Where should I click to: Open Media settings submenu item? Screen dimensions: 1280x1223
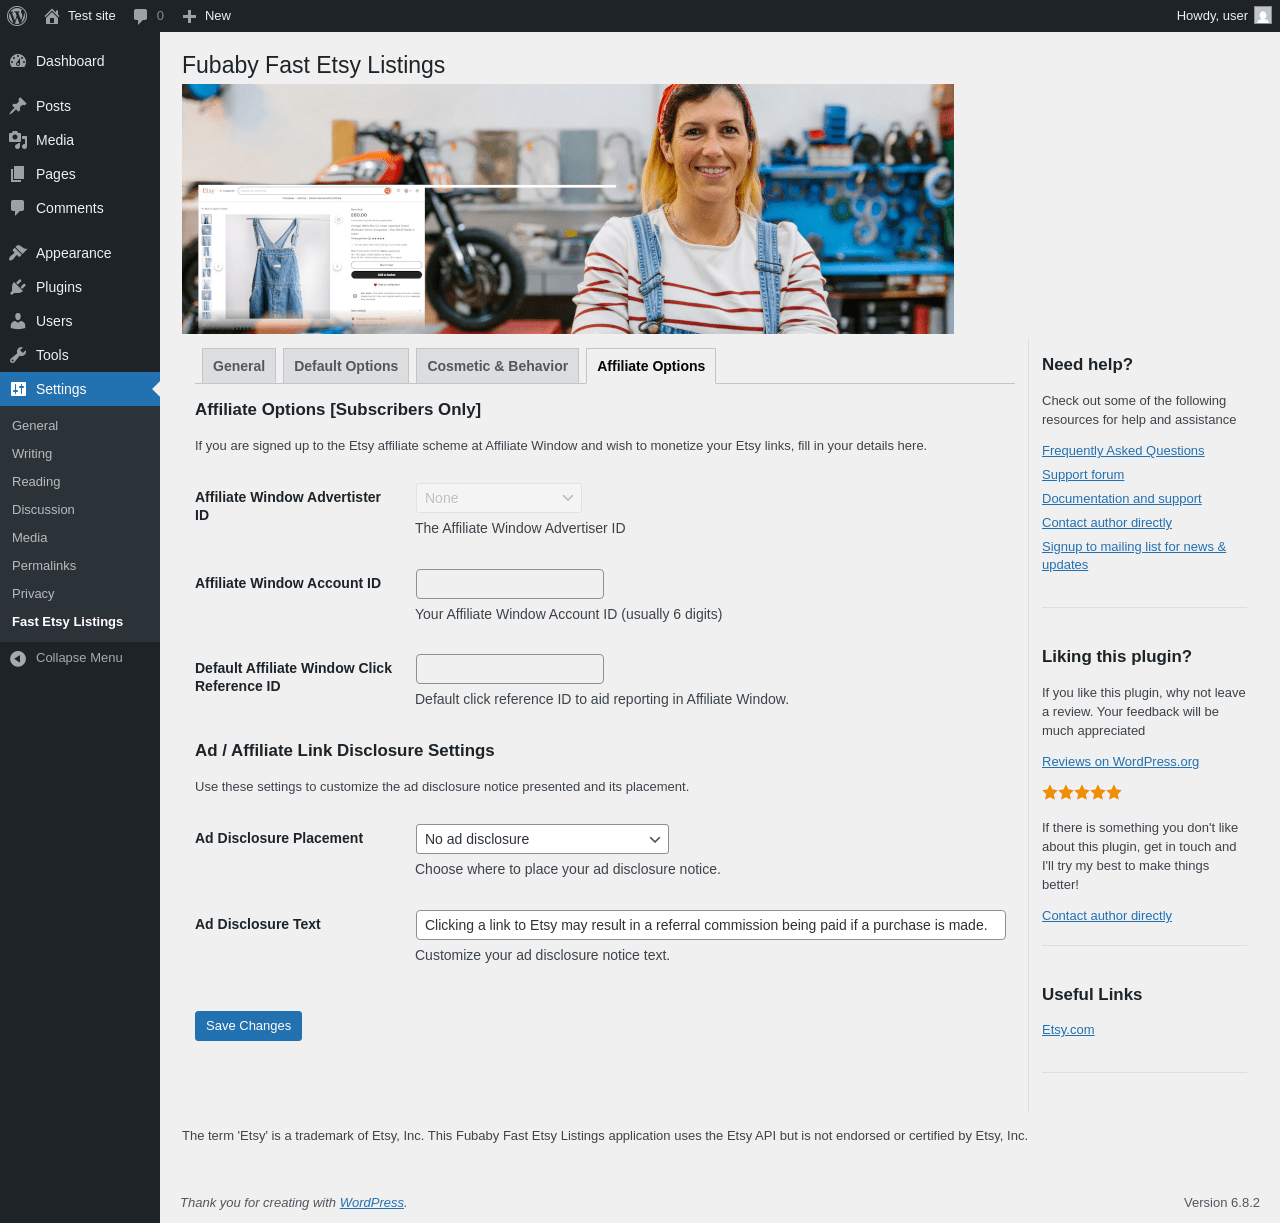[x=30, y=538]
